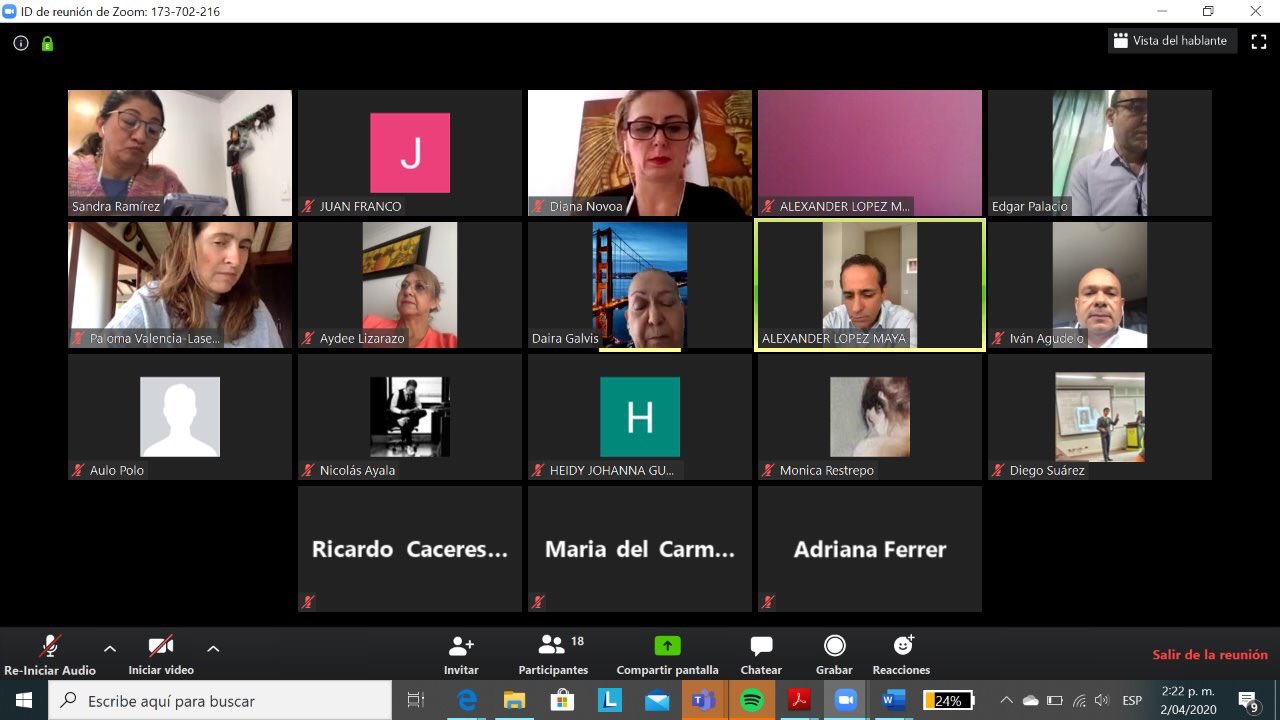Click the green encryption lock icon
Image resolution: width=1280 pixels, height=720 pixels.
pos(47,43)
